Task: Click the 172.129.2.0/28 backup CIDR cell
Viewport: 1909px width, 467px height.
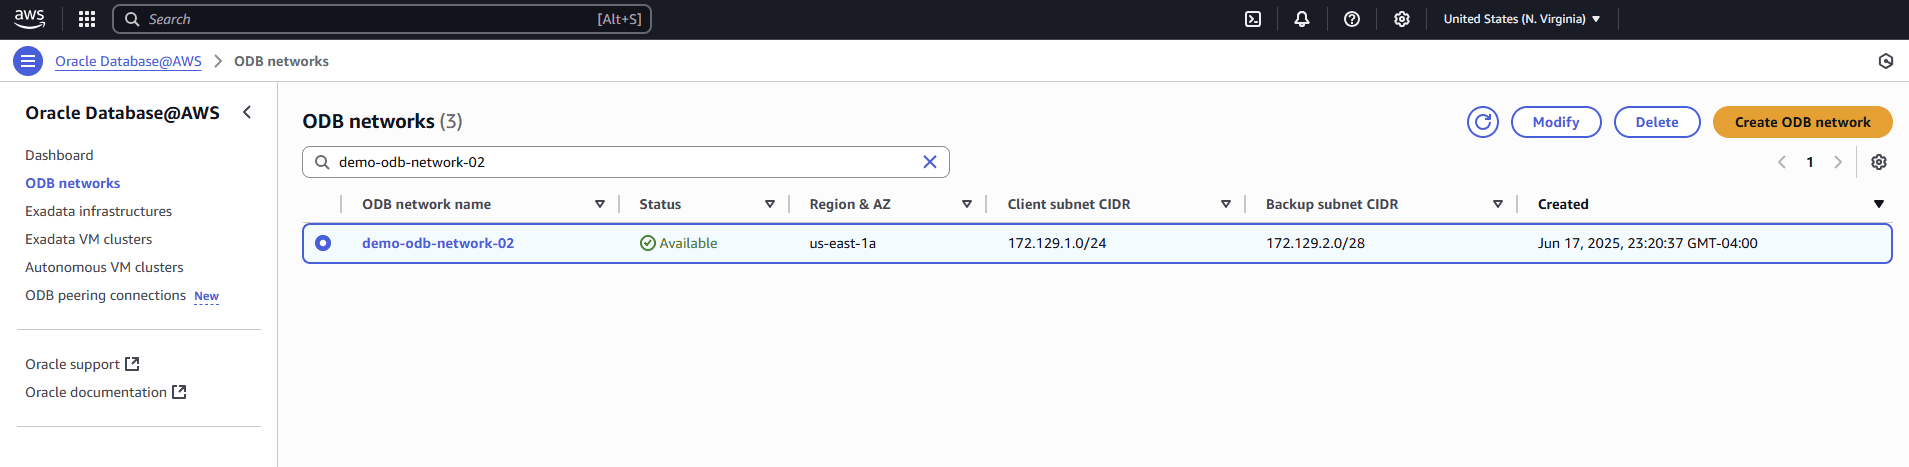Action: (1315, 243)
